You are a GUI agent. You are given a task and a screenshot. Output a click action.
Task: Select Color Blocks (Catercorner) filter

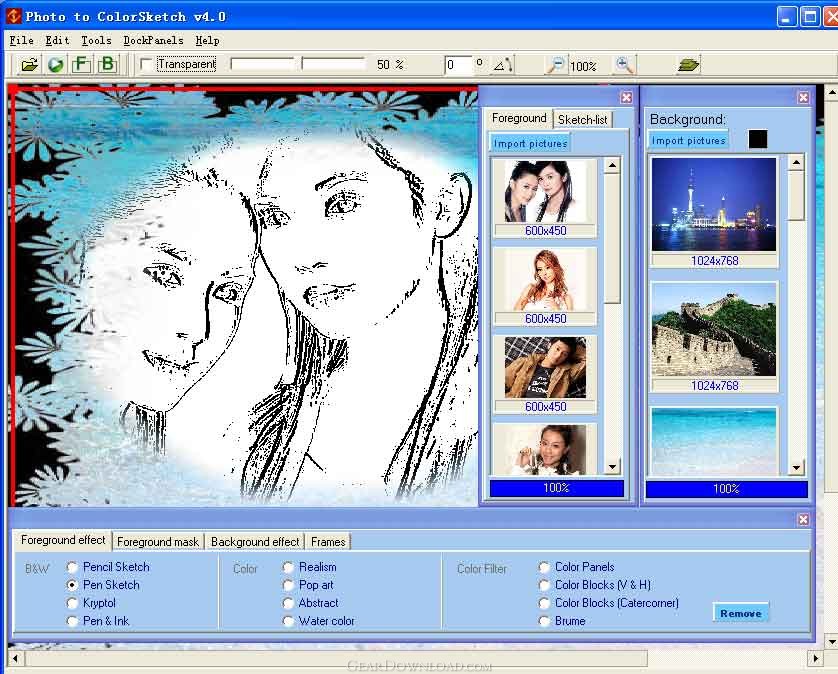[x=544, y=603]
